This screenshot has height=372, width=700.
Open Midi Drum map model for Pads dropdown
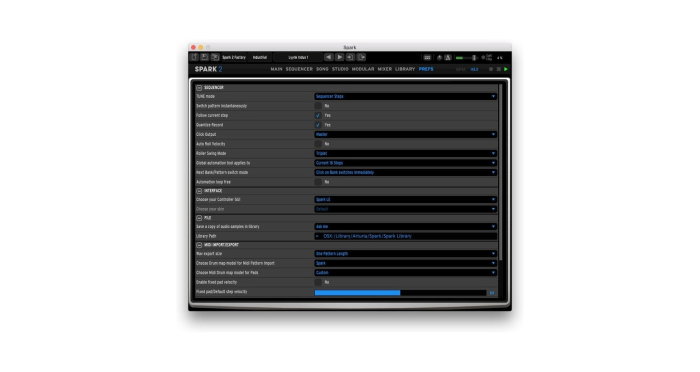pyautogui.click(x=405, y=273)
